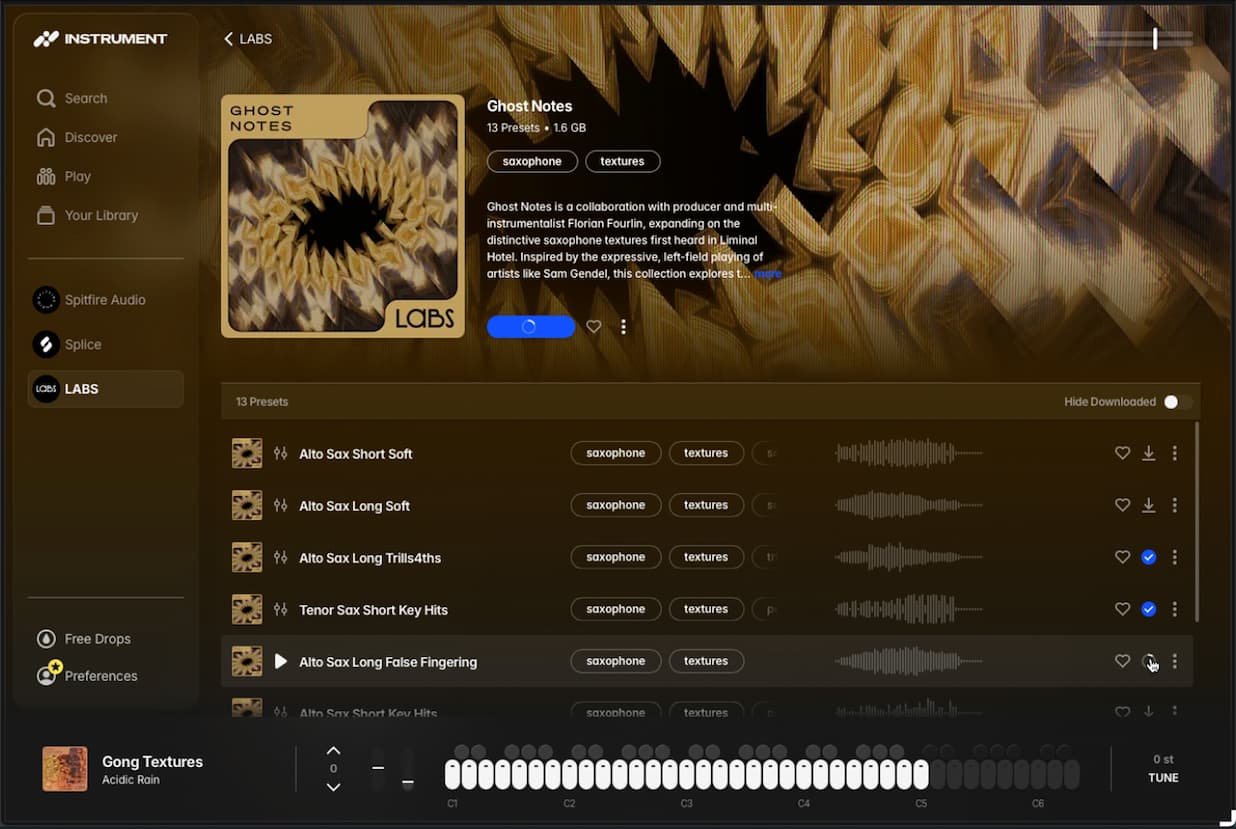Screen dimensions: 1236x829
Task: Click the Gong Textures preset title
Action: [152, 761]
